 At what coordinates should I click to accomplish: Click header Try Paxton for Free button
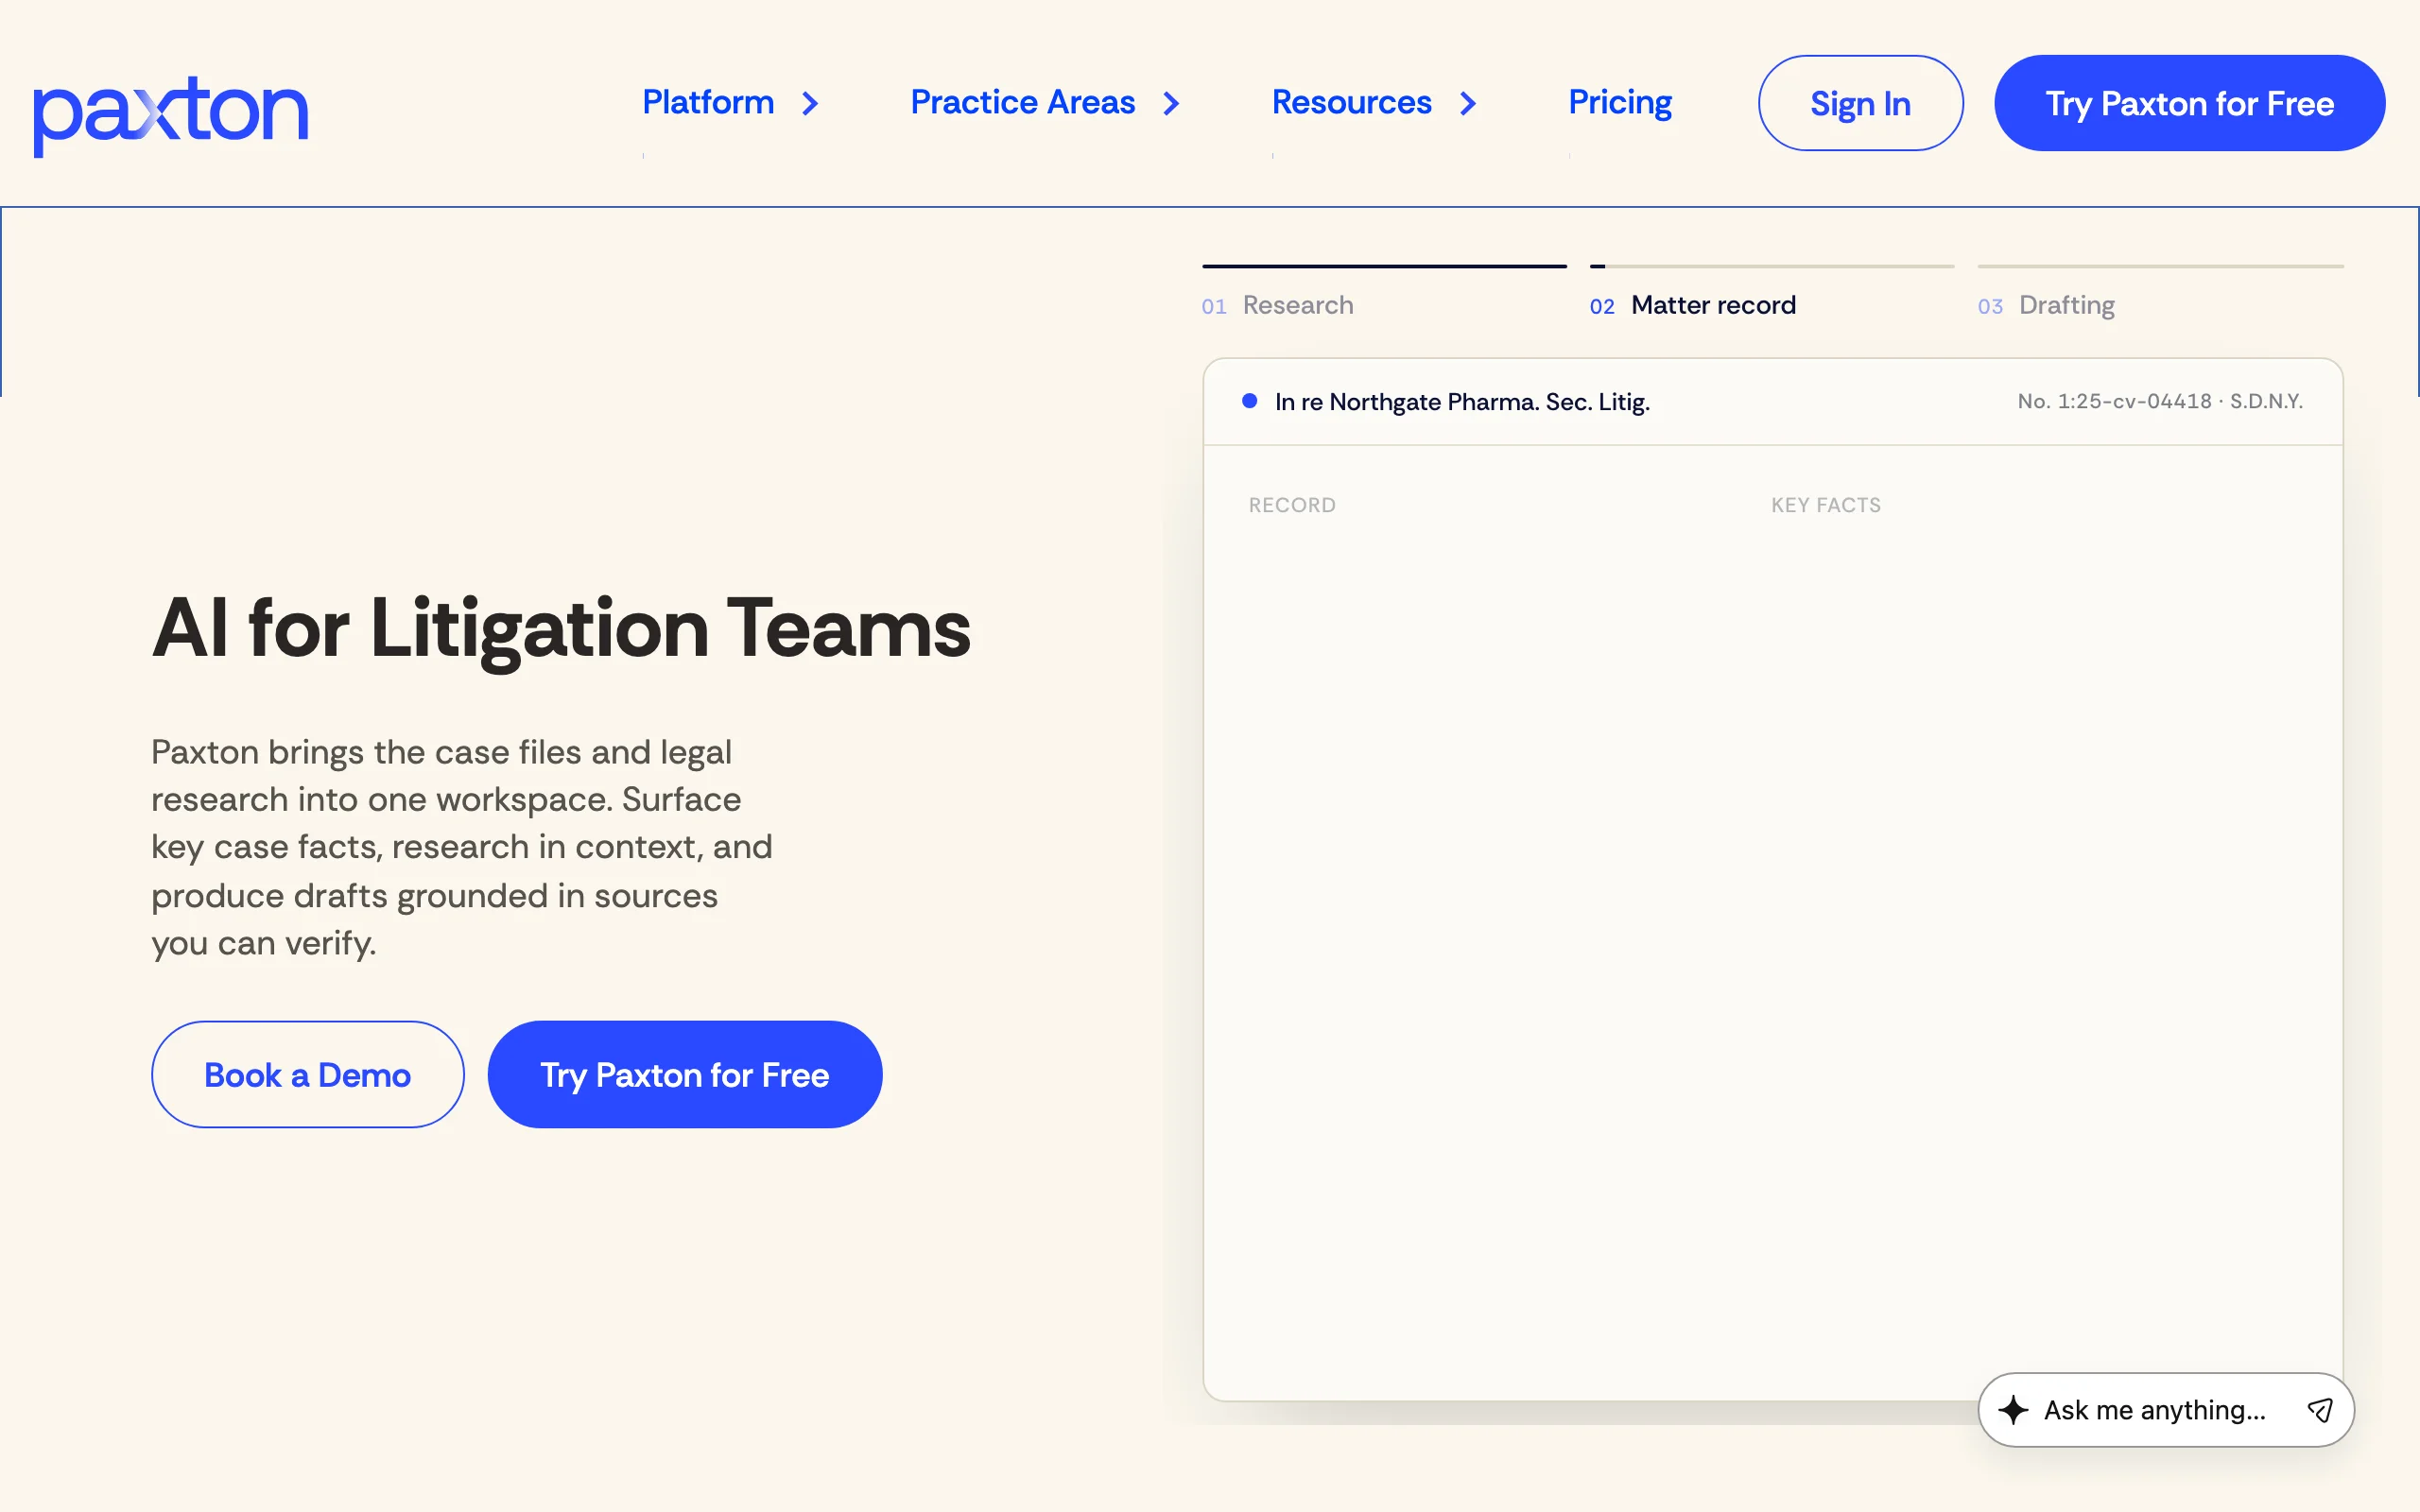click(x=2189, y=103)
